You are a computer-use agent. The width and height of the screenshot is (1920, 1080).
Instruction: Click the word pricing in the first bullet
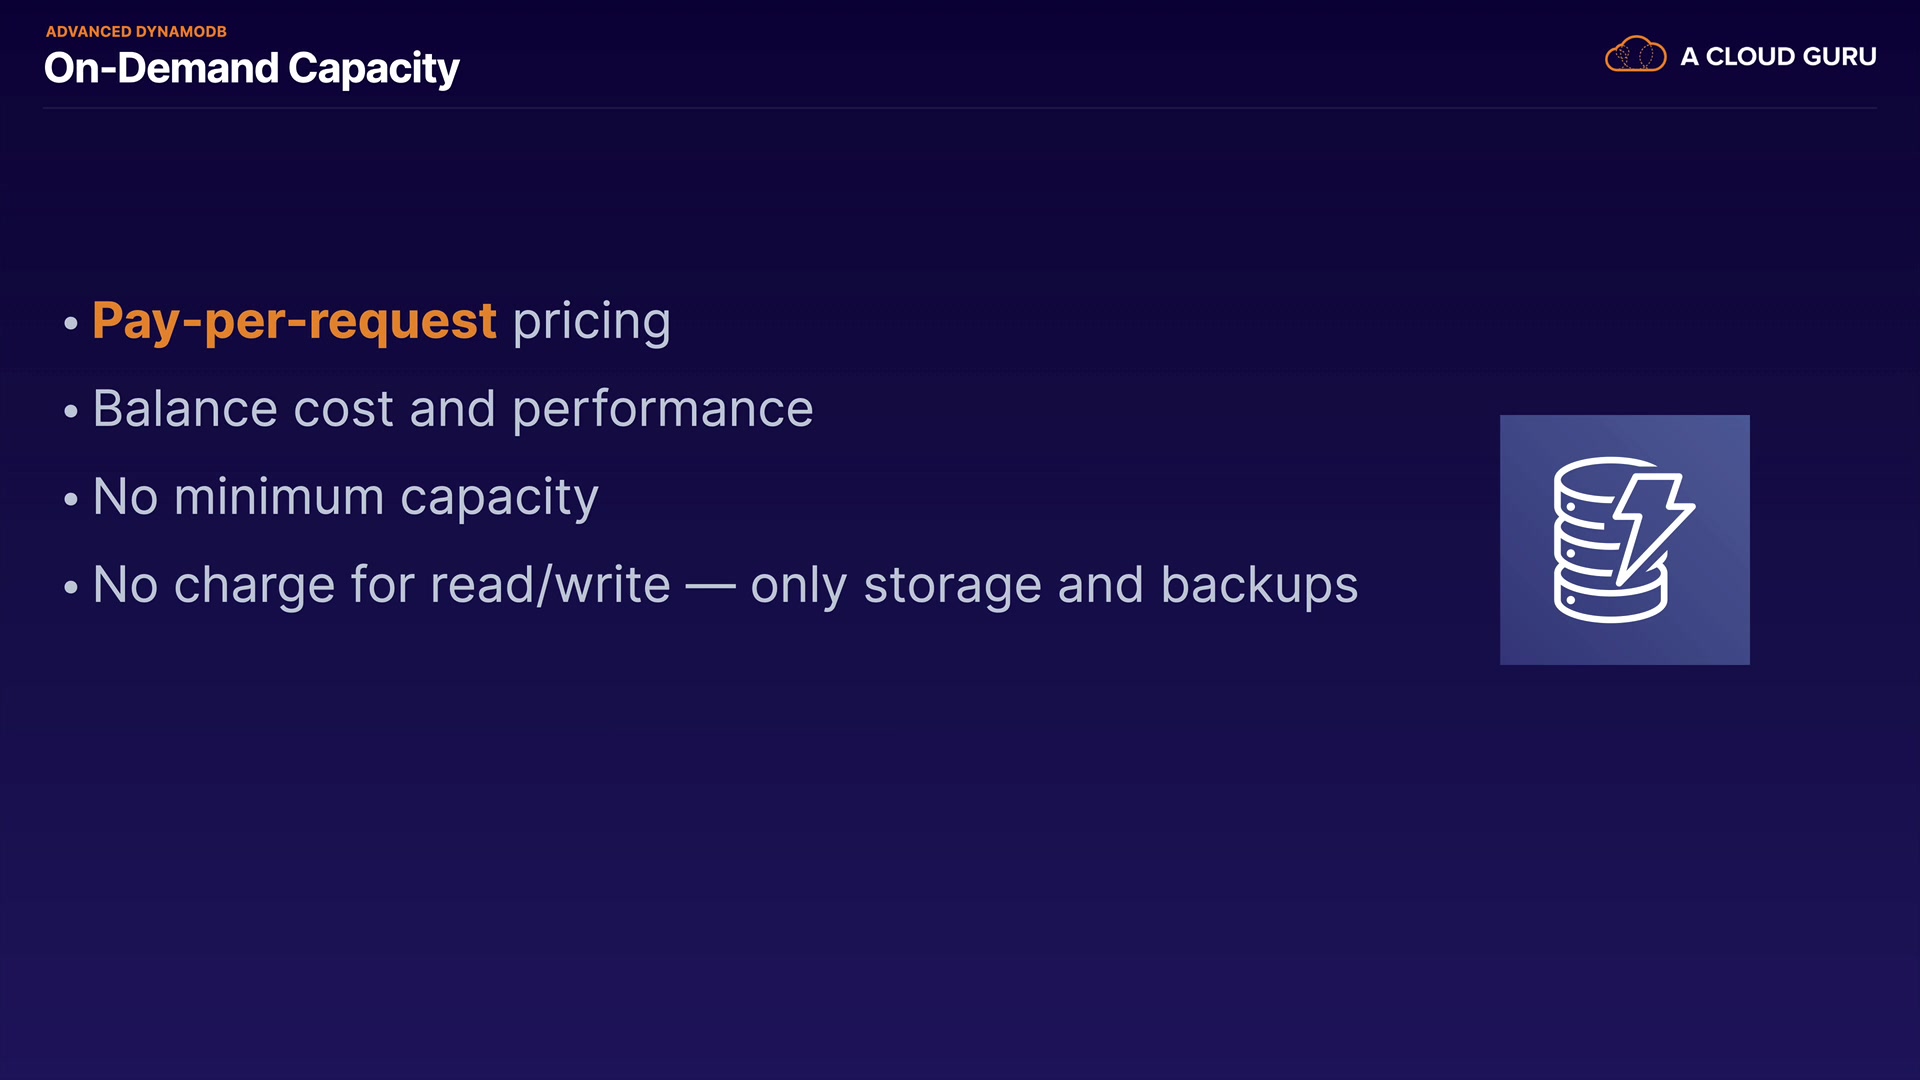pos(591,321)
